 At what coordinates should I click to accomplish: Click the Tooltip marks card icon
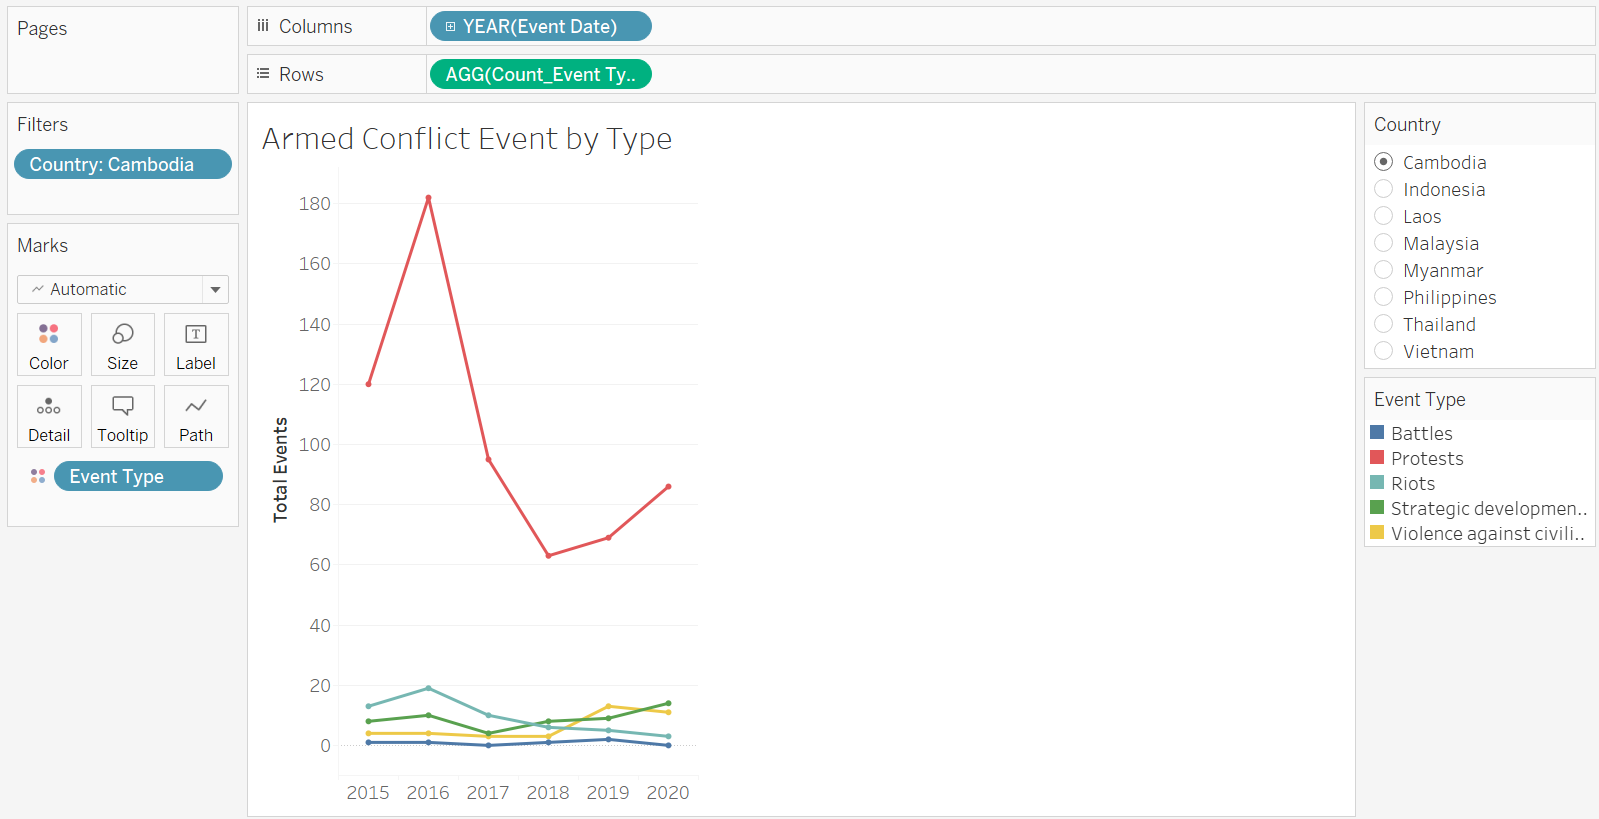tap(123, 417)
